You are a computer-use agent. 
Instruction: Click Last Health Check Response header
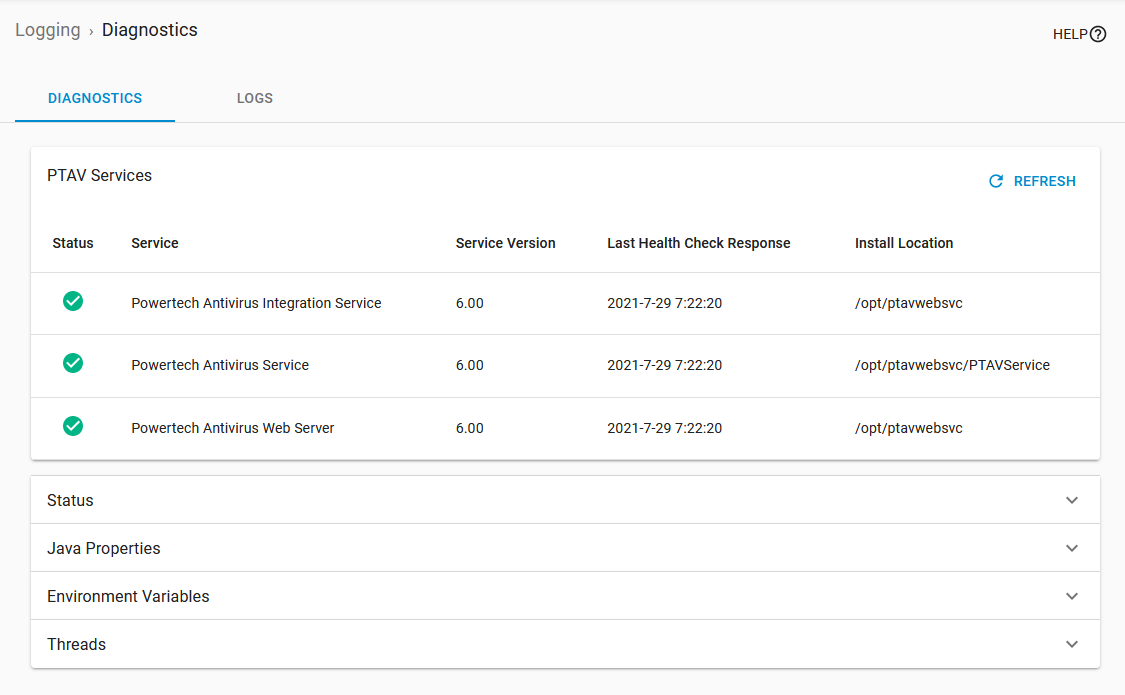(x=698, y=243)
